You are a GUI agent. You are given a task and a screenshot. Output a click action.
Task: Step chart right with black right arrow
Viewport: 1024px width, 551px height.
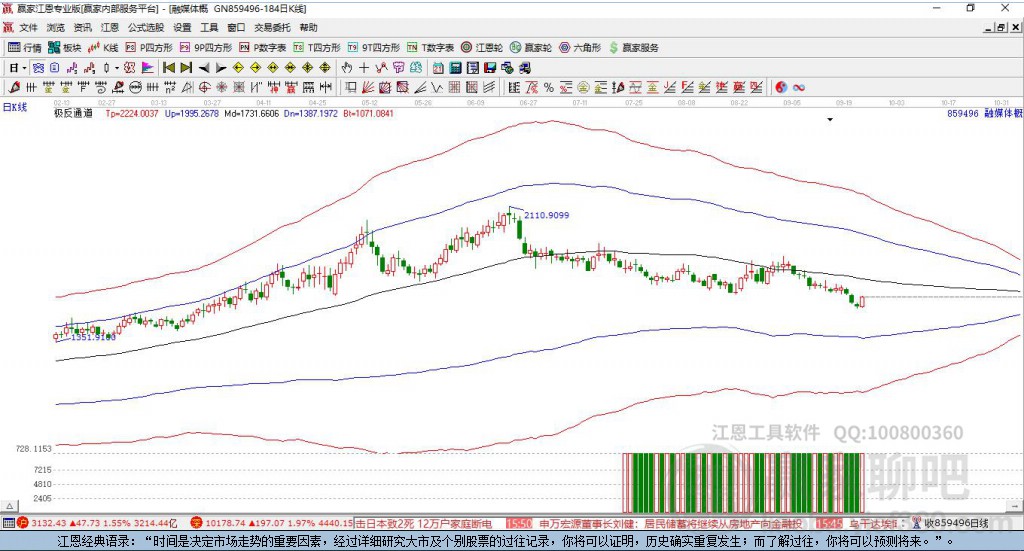[x=221, y=68]
